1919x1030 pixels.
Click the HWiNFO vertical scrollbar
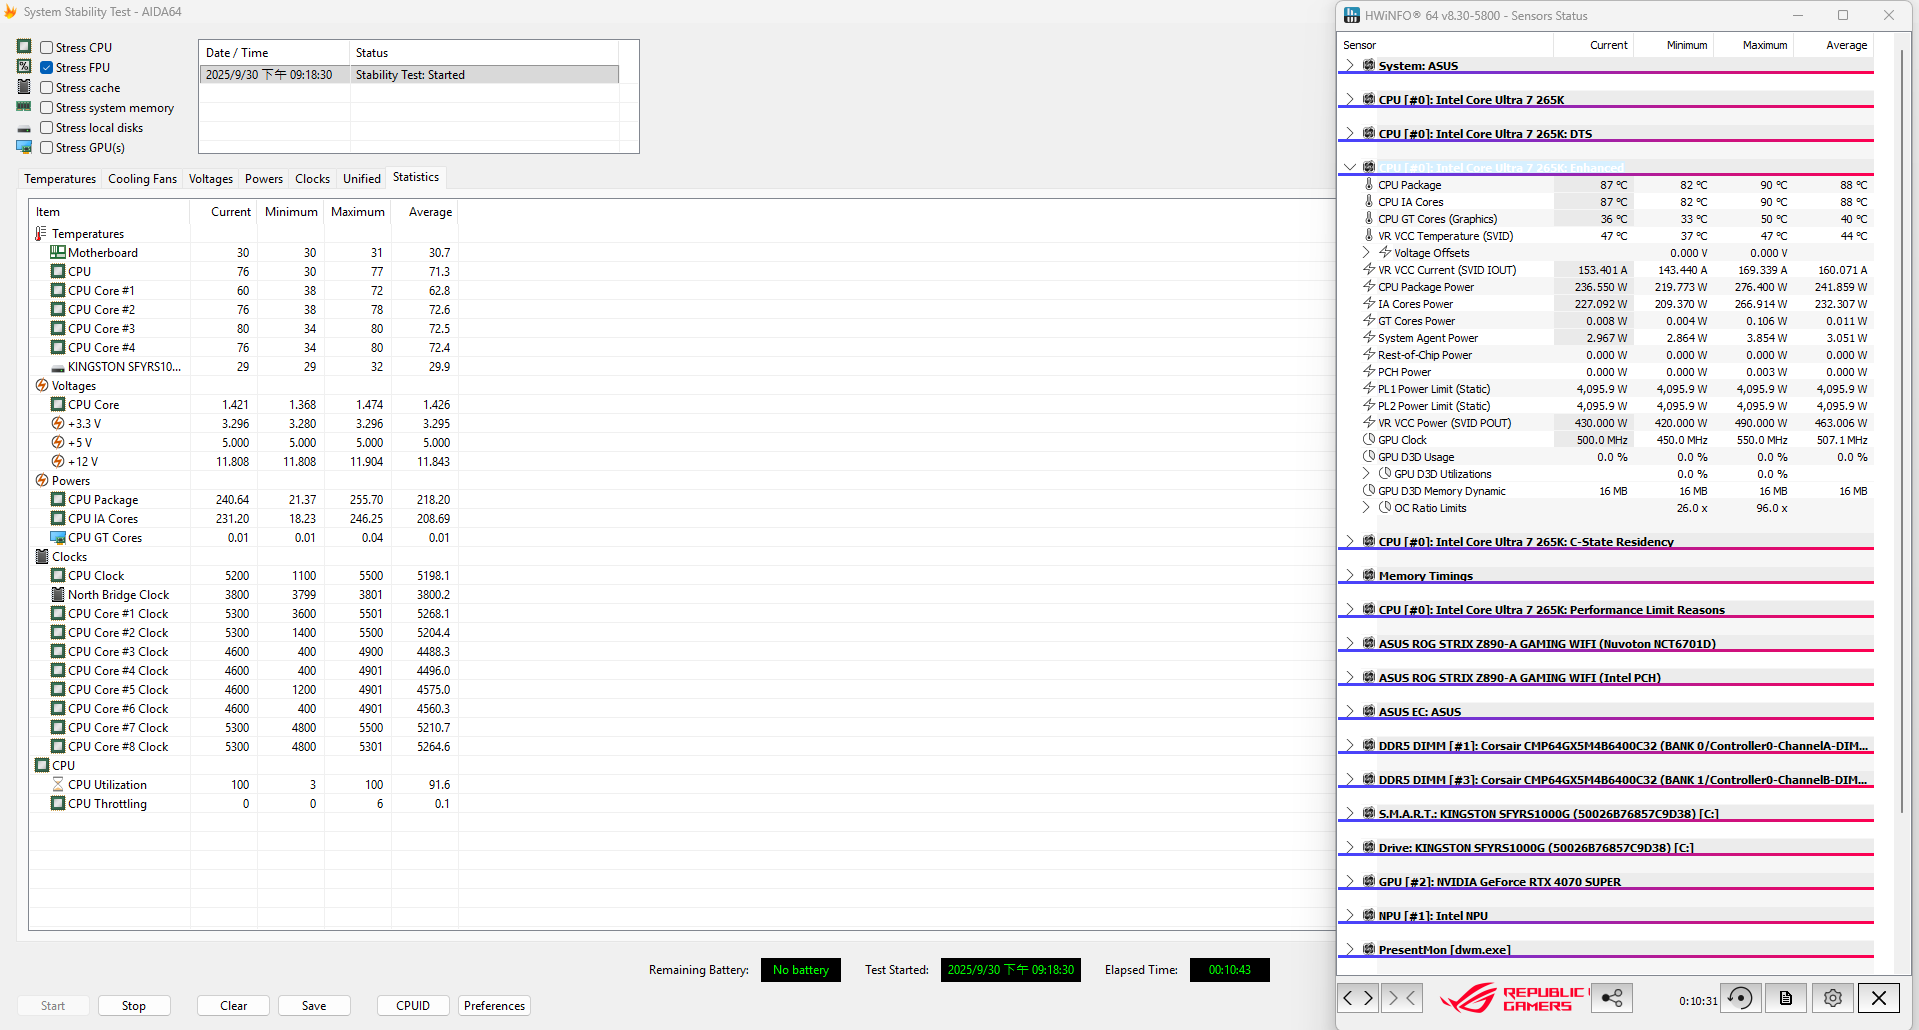pyautogui.click(x=1901, y=430)
